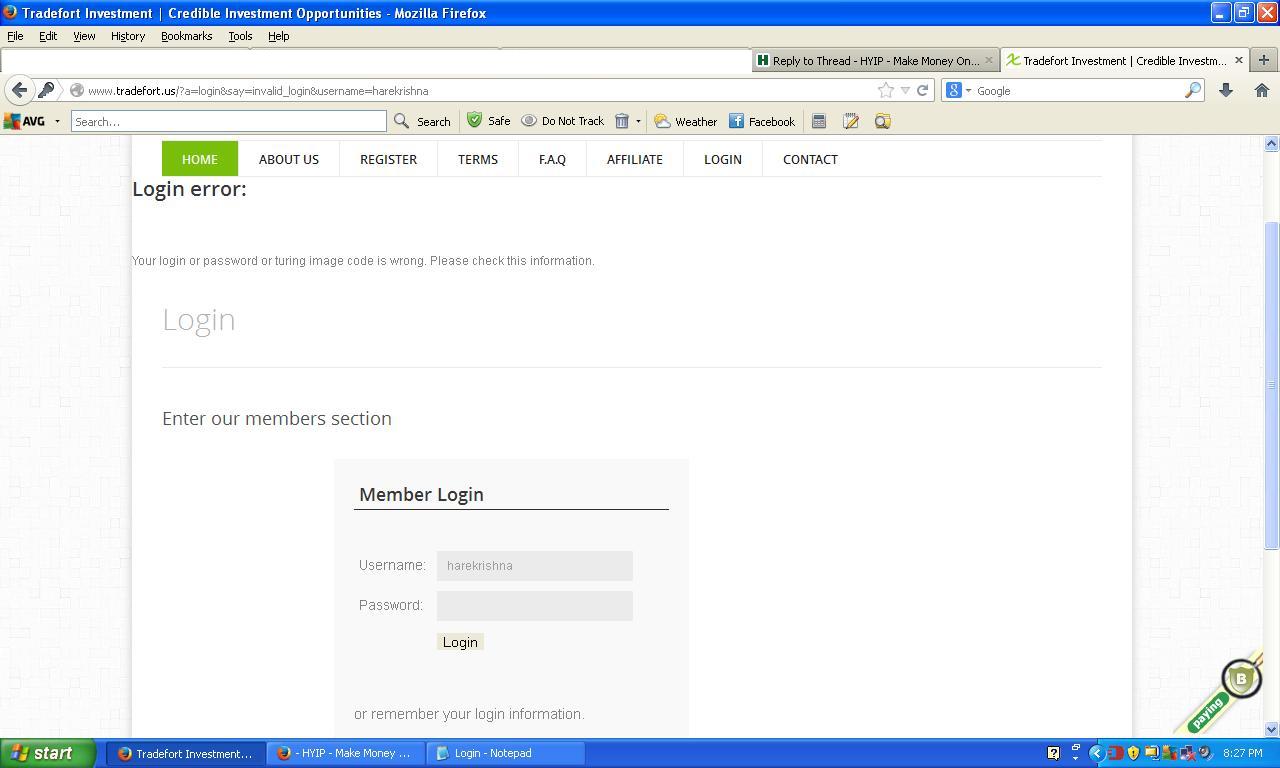Open the Bookmarks menu

[186, 36]
